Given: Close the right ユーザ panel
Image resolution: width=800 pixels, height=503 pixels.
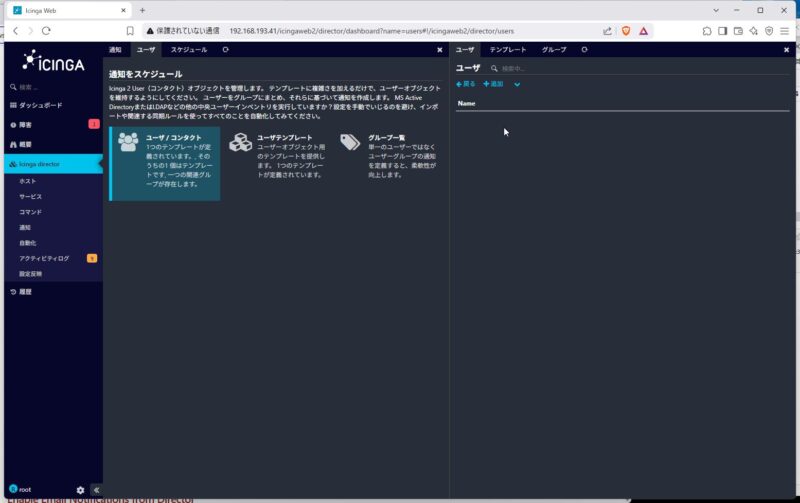Looking at the screenshot, I should (x=786, y=49).
